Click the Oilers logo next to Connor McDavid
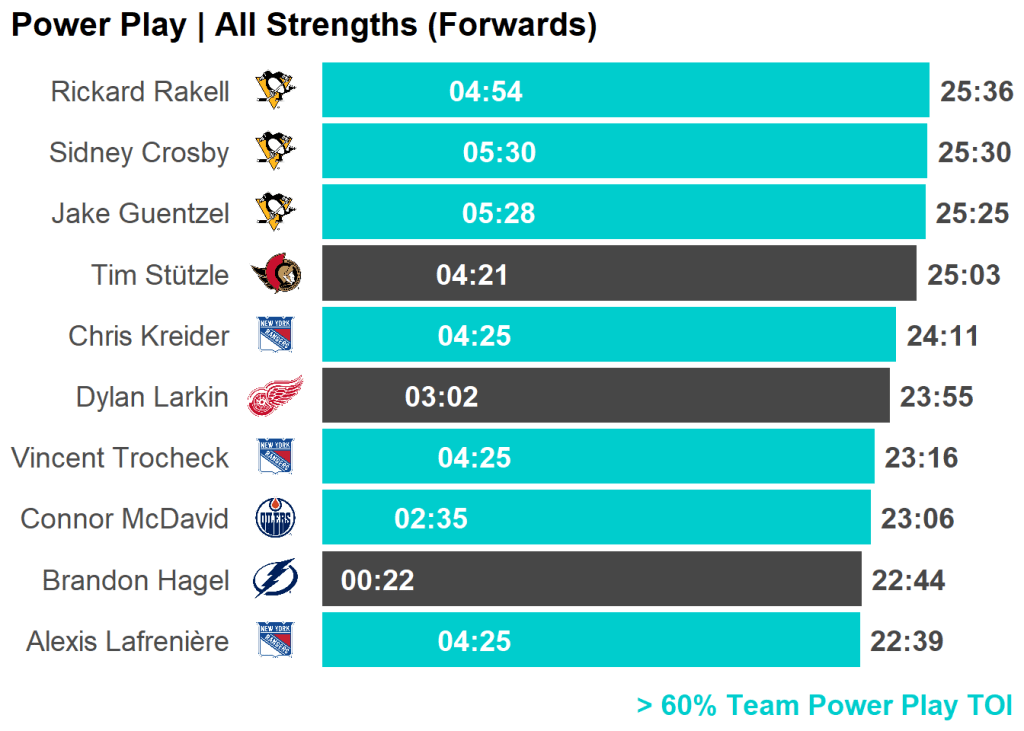Image resolution: width=1024 pixels, height=731 pixels. [275, 518]
